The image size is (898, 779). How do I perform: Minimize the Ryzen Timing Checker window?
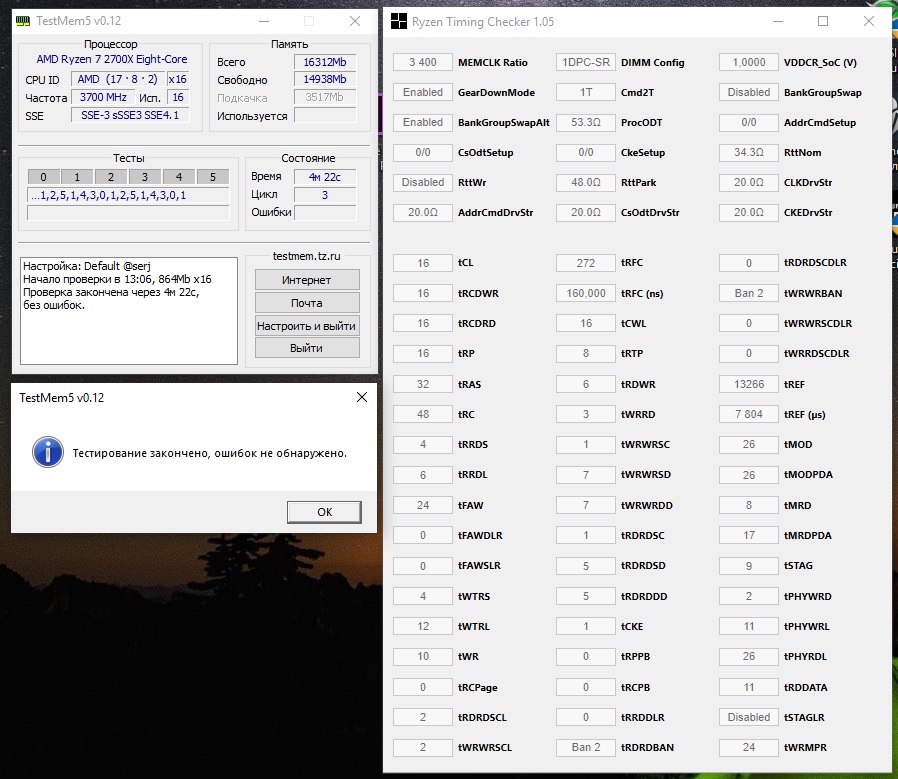click(778, 21)
